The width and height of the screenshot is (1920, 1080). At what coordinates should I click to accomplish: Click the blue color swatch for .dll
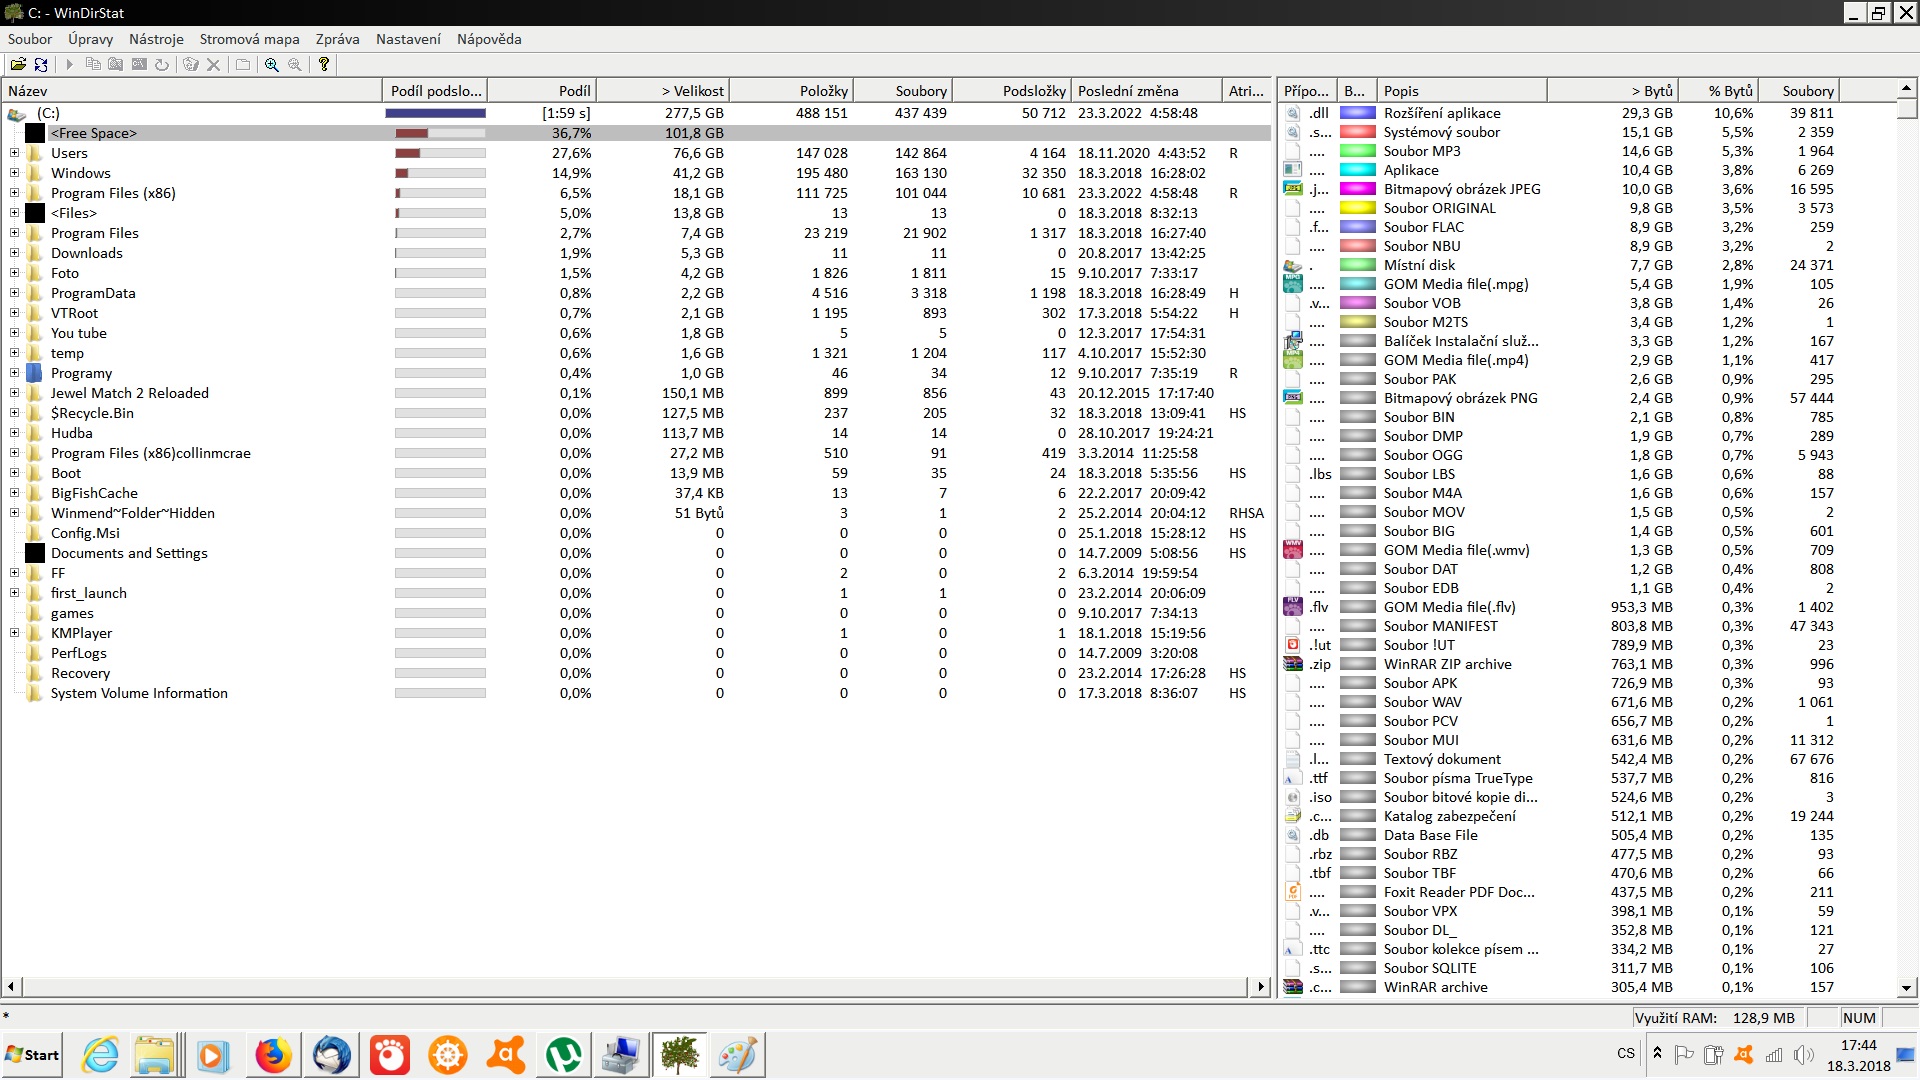(1357, 113)
